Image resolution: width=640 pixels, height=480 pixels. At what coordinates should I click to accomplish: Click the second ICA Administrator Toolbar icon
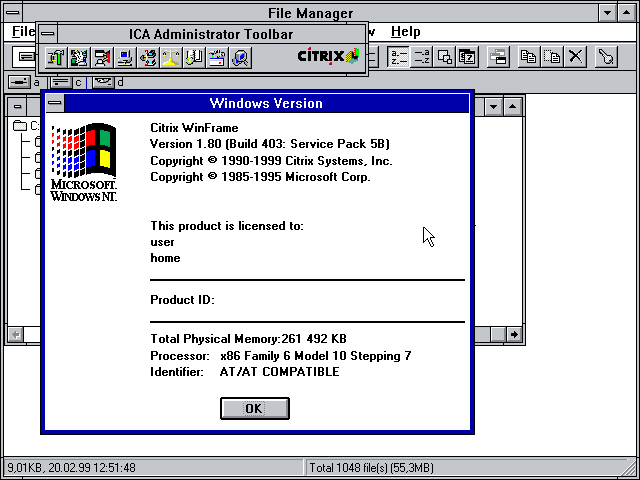79,58
